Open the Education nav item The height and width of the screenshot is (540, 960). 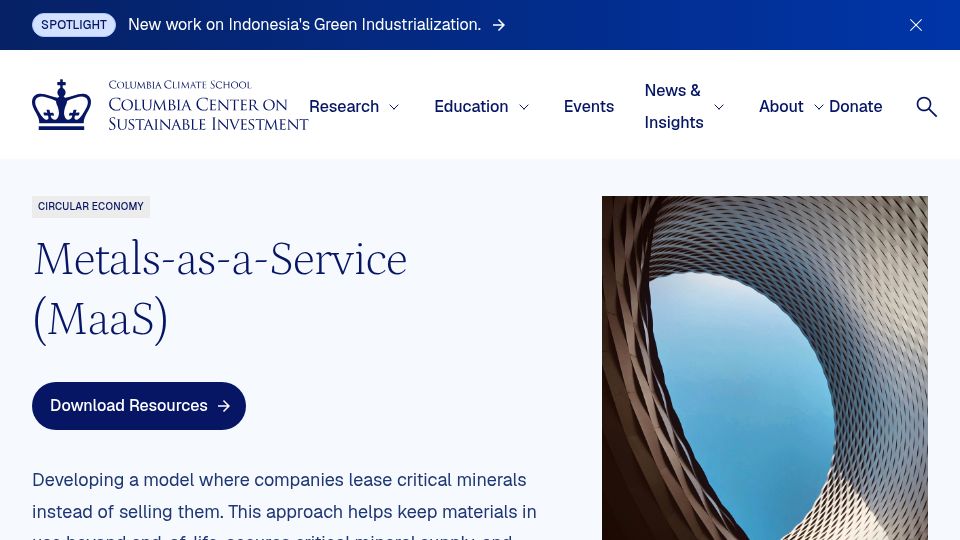pyautogui.click(x=471, y=107)
